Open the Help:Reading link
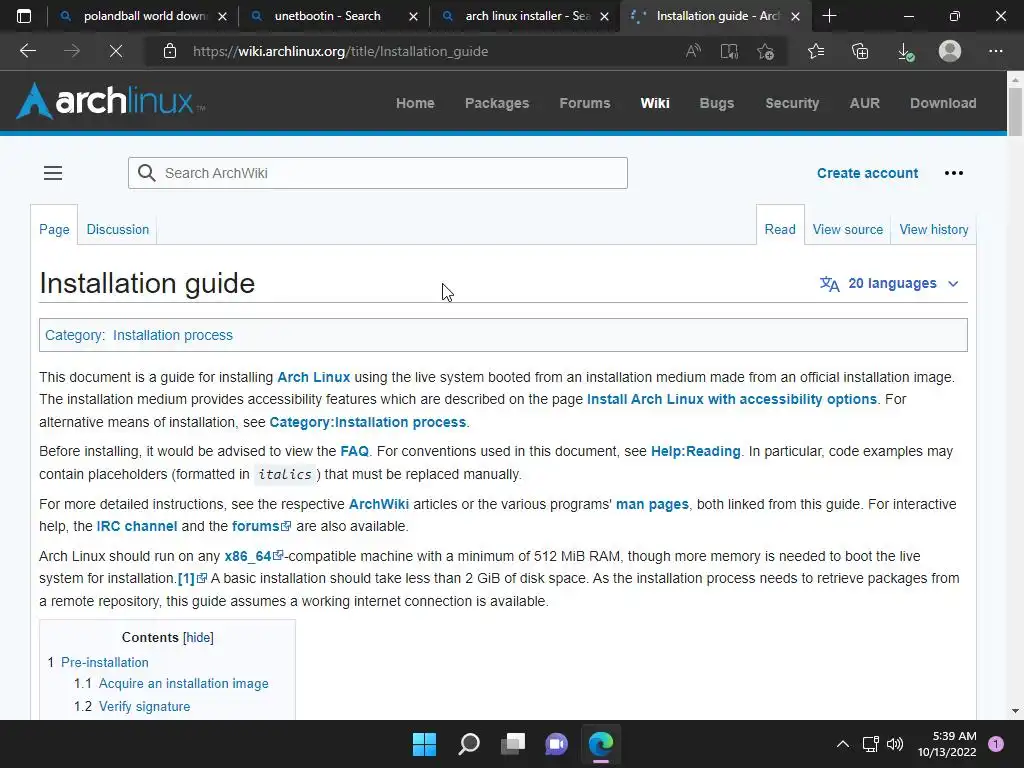The width and height of the screenshot is (1024, 768). (696, 451)
